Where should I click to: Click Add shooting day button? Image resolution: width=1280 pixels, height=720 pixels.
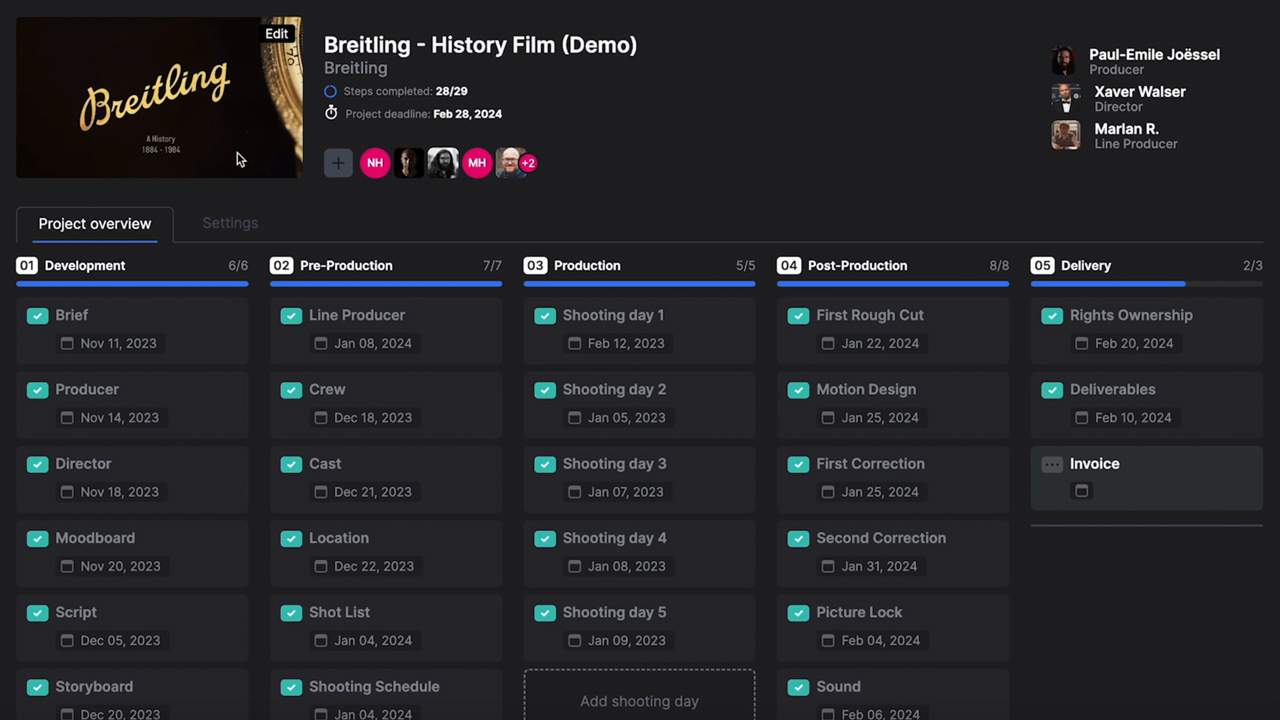639,700
